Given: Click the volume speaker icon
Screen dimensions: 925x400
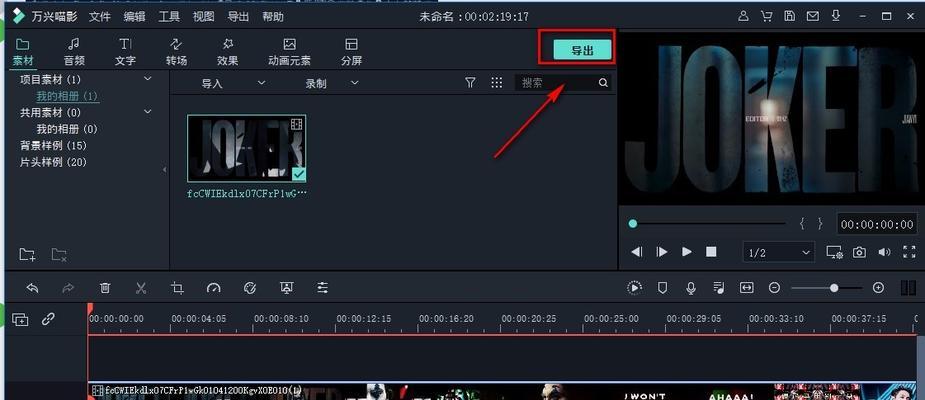Looking at the screenshot, I should 884,252.
